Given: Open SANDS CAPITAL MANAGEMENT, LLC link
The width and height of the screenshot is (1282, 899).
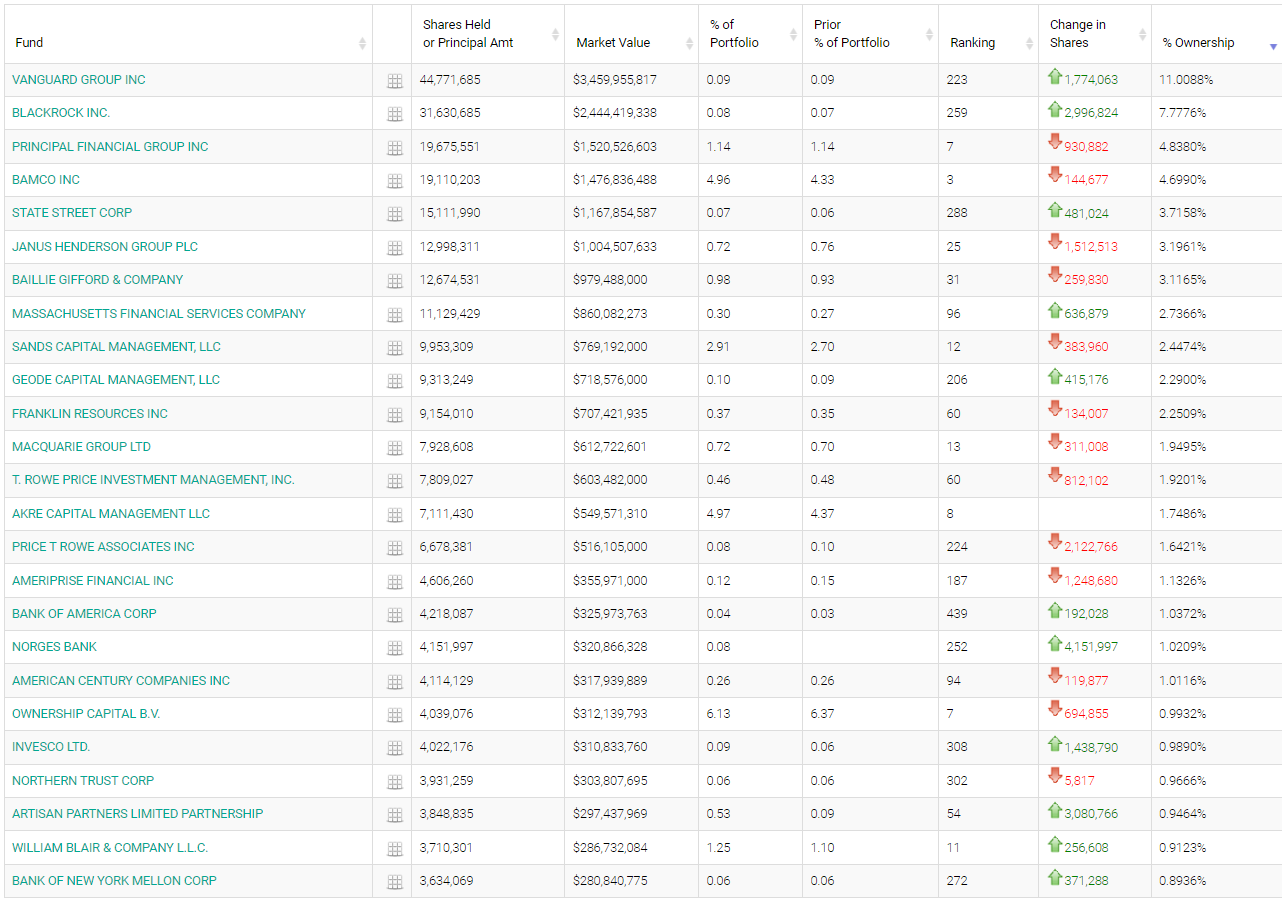Looking at the screenshot, I should click(x=116, y=347).
